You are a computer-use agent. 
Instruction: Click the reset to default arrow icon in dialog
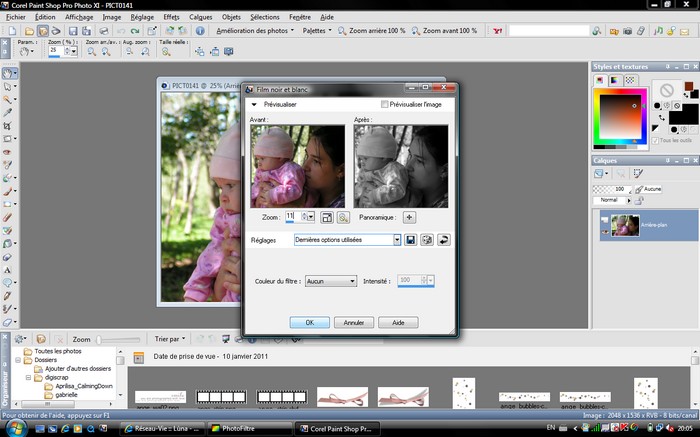pyautogui.click(x=443, y=240)
